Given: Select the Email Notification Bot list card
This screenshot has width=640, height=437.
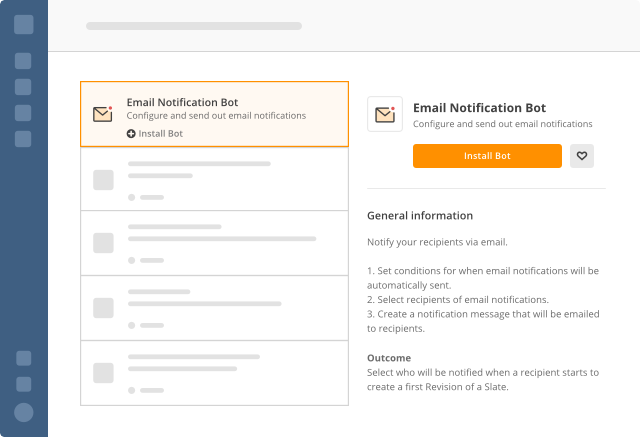Looking at the screenshot, I should [214, 114].
